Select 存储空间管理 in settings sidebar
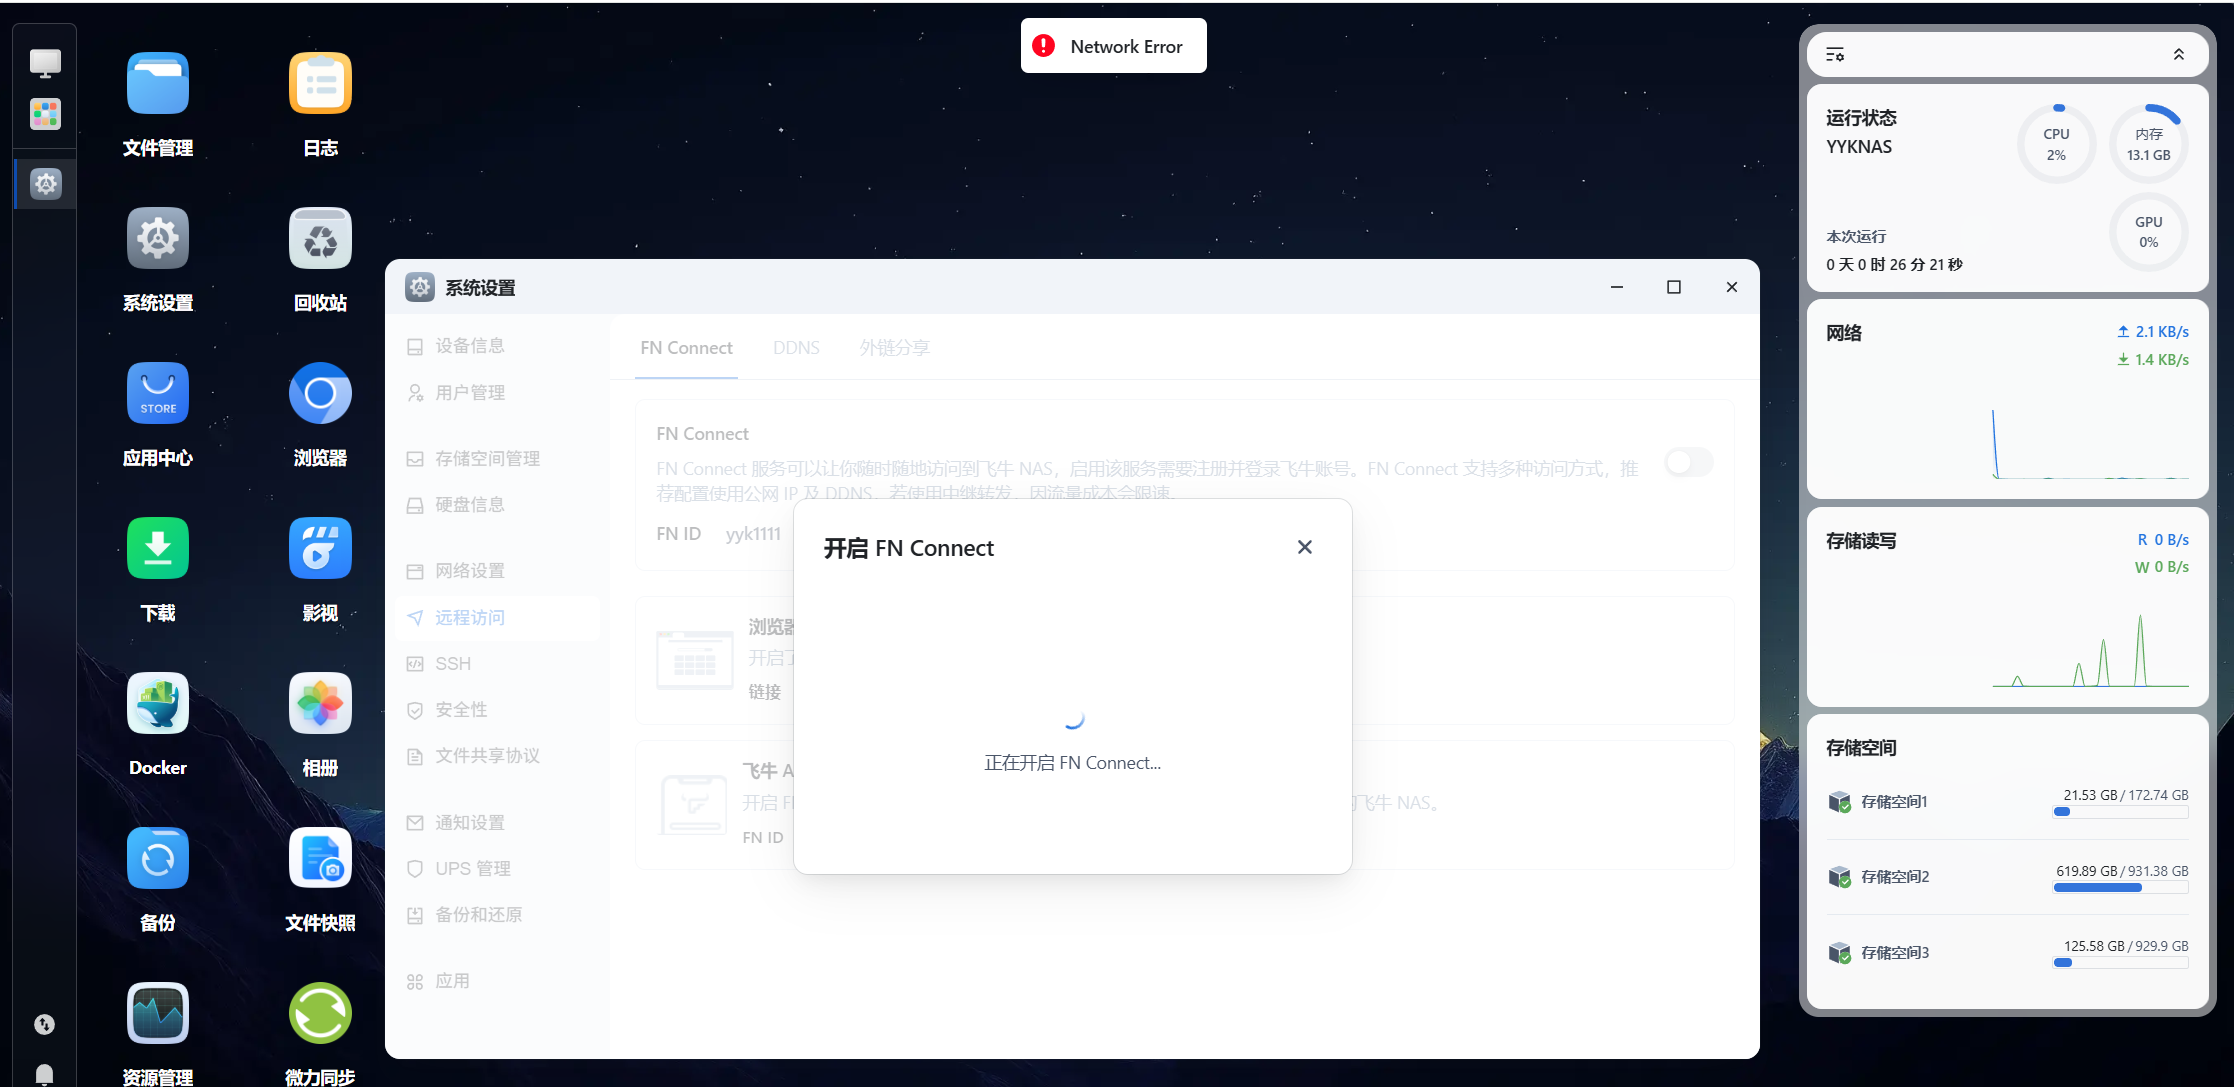 point(498,459)
